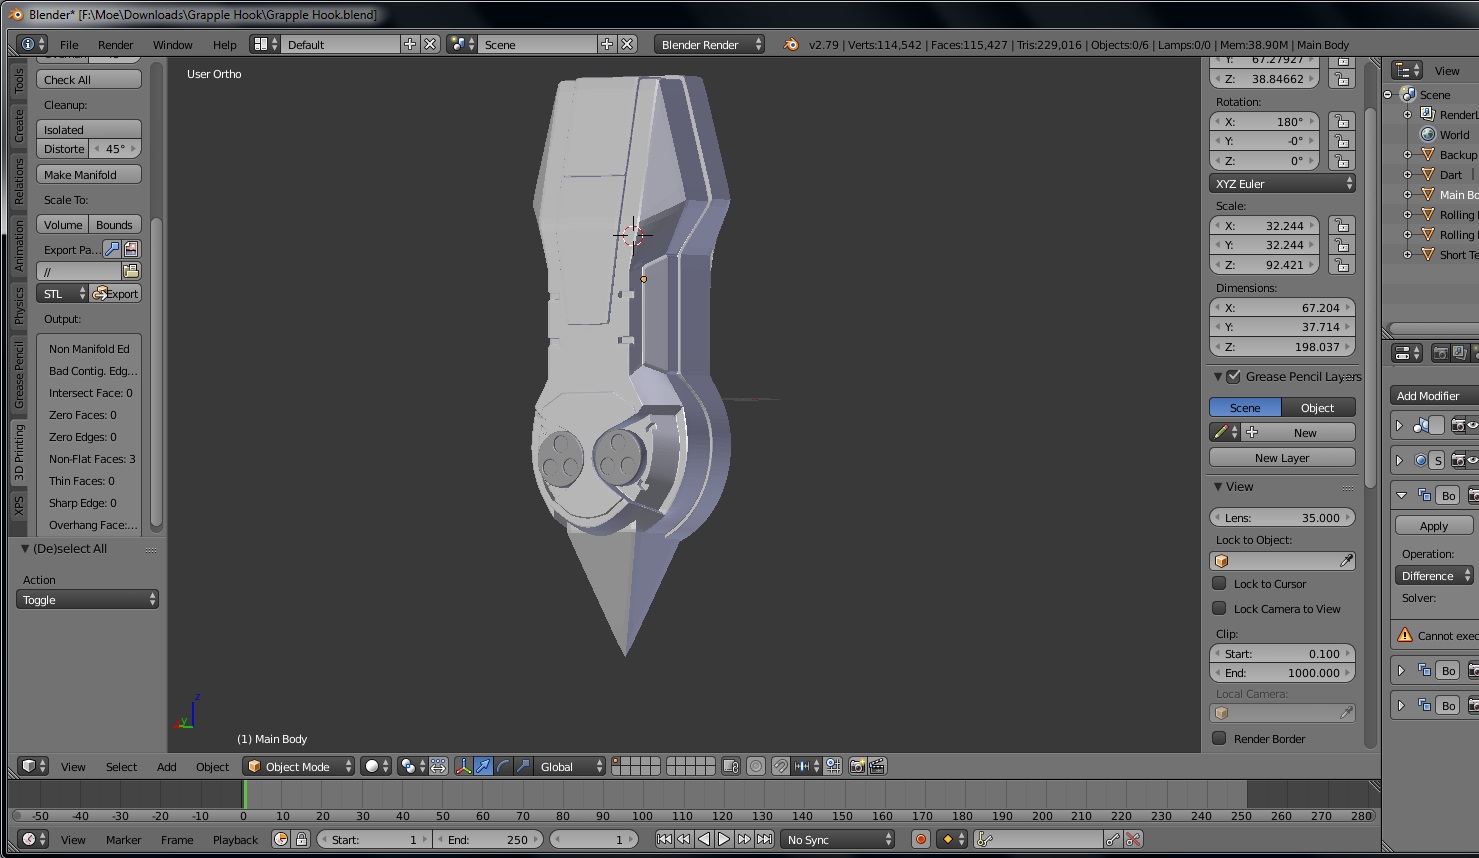Toggle the snap magnet icon
Image resolution: width=1479 pixels, height=858 pixels.
[781, 766]
